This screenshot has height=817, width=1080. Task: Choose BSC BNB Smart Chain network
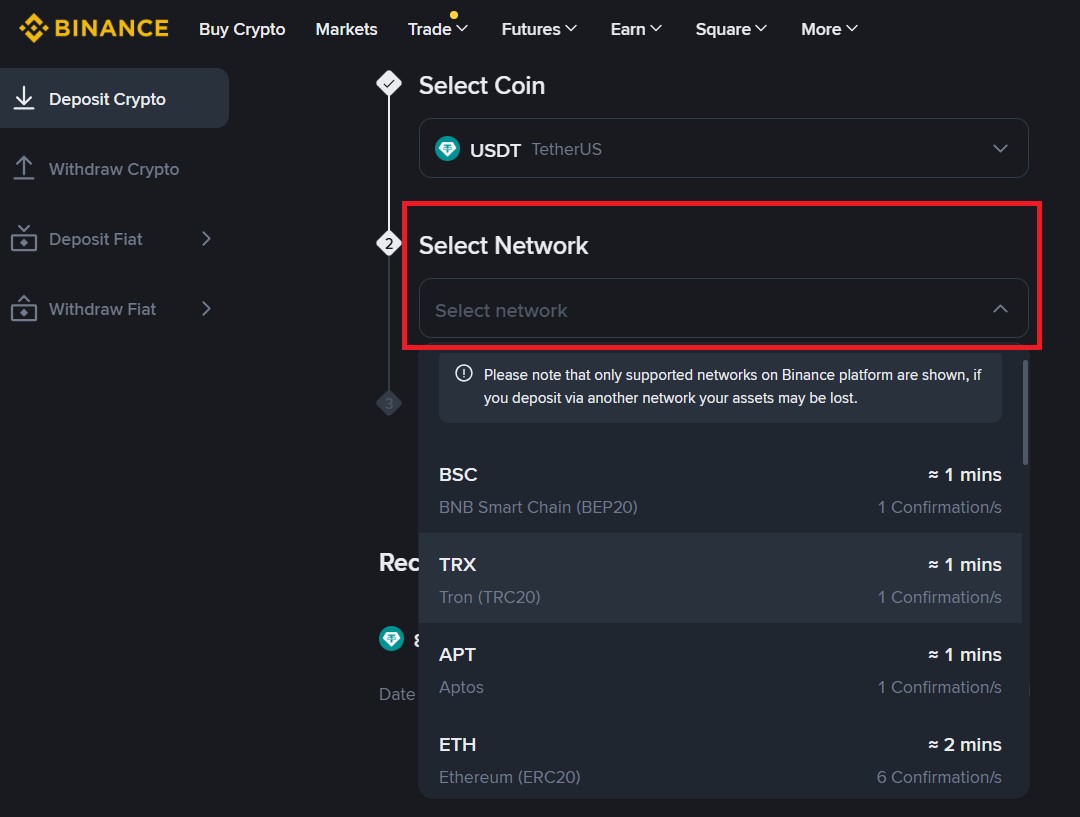tap(720, 490)
